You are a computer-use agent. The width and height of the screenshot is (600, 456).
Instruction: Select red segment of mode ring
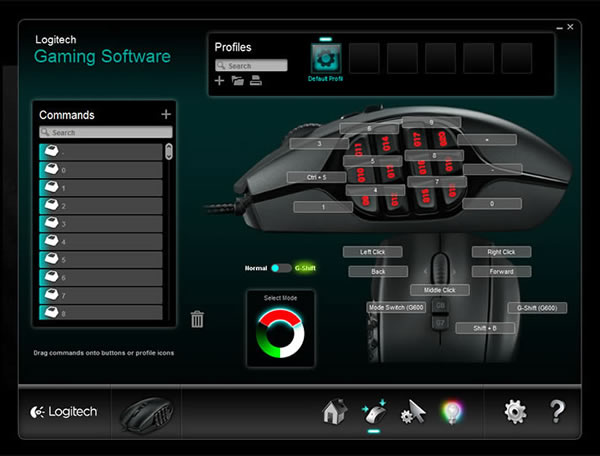point(280,318)
